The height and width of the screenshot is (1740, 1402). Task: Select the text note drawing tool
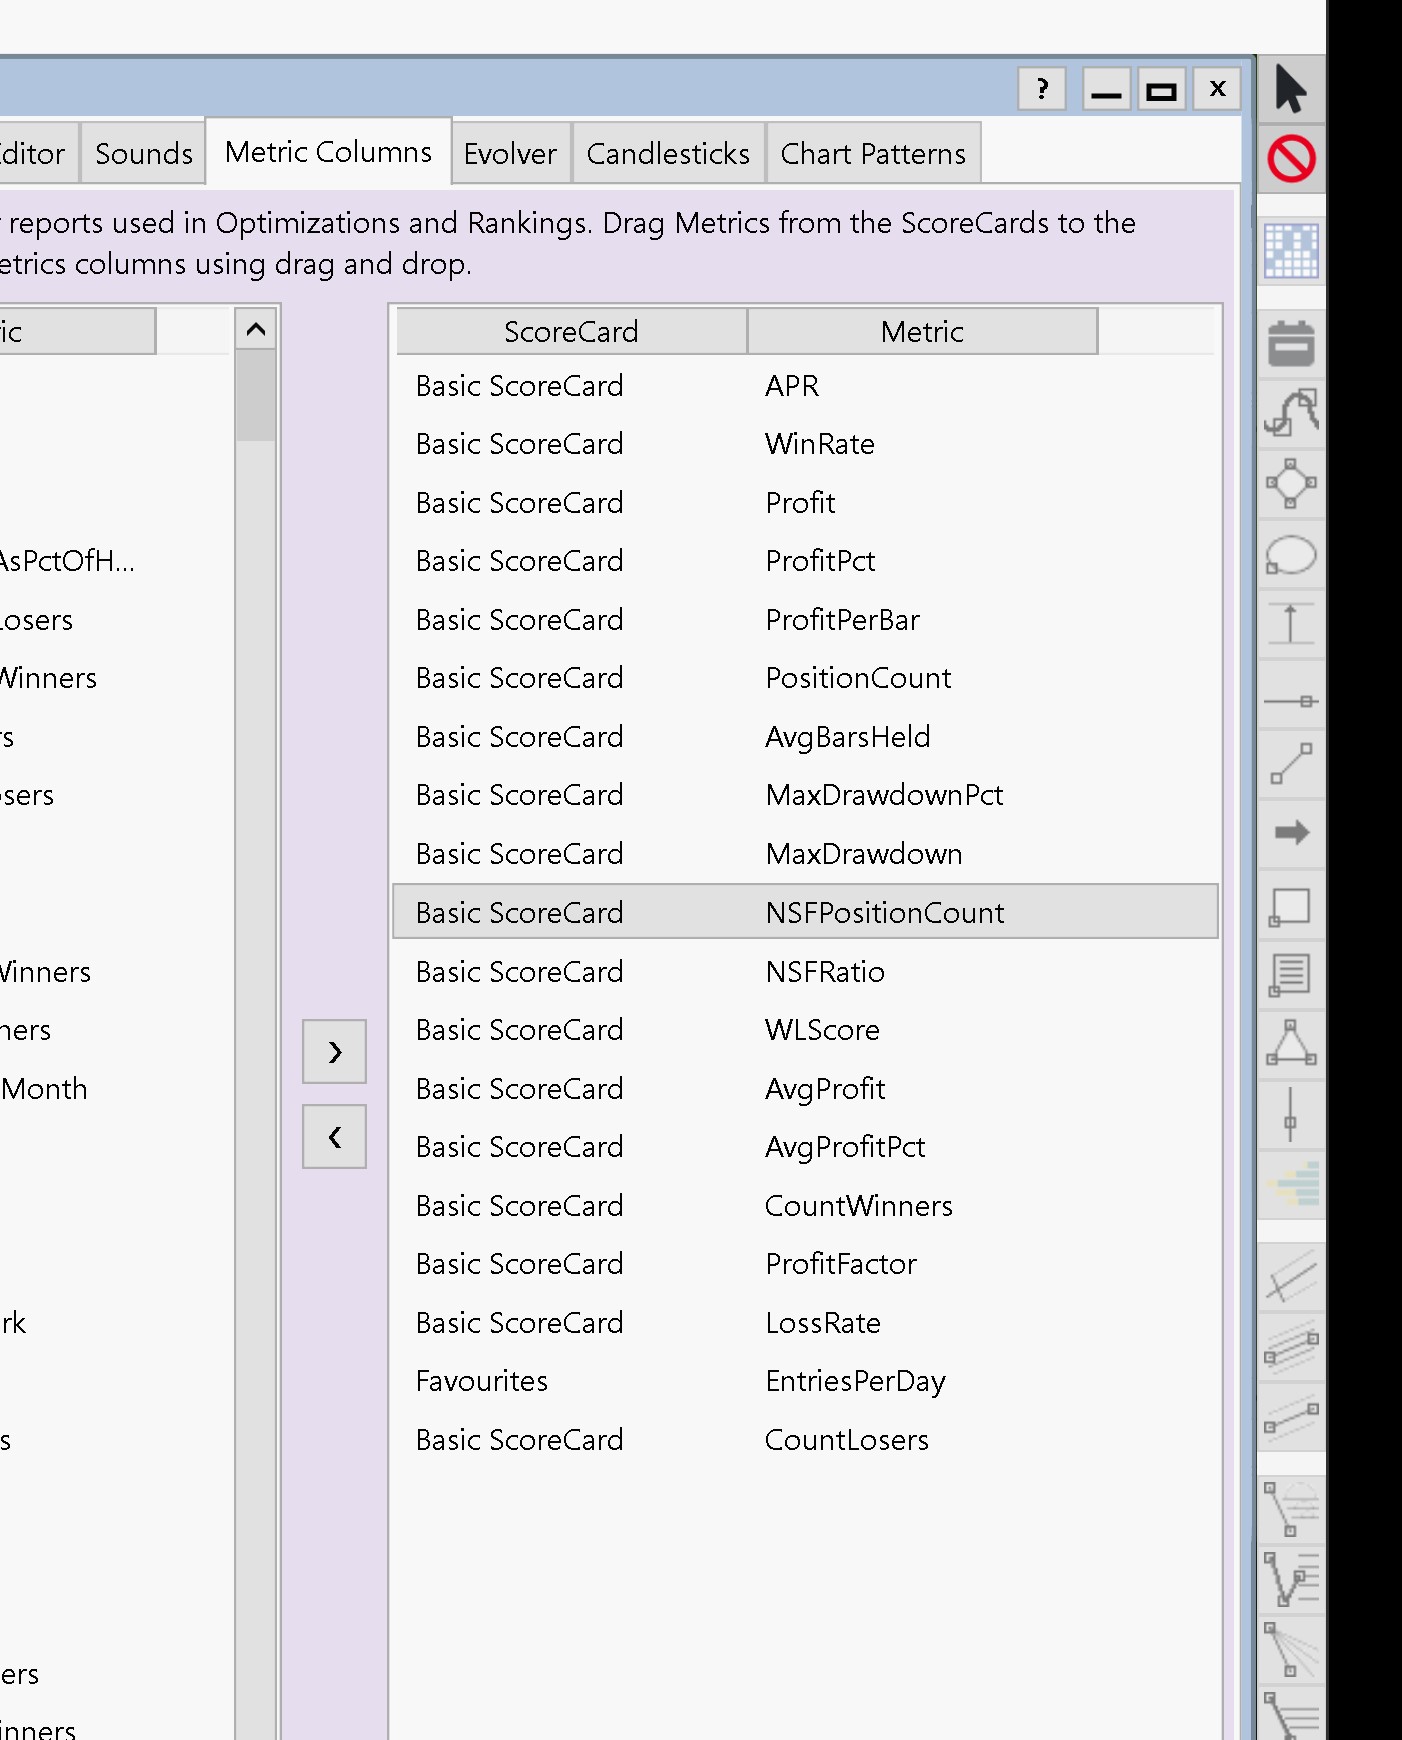[x=1290, y=974]
